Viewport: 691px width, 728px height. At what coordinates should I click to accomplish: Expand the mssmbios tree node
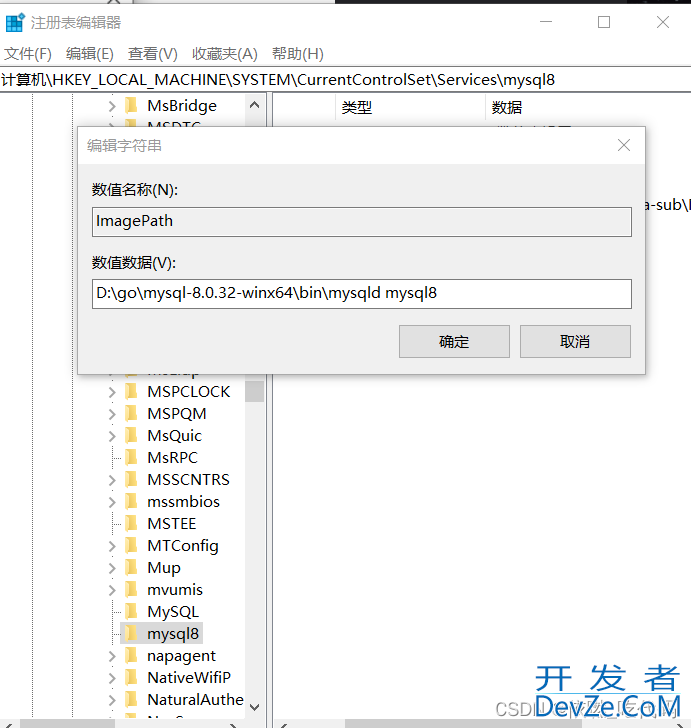tap(112, 502)
